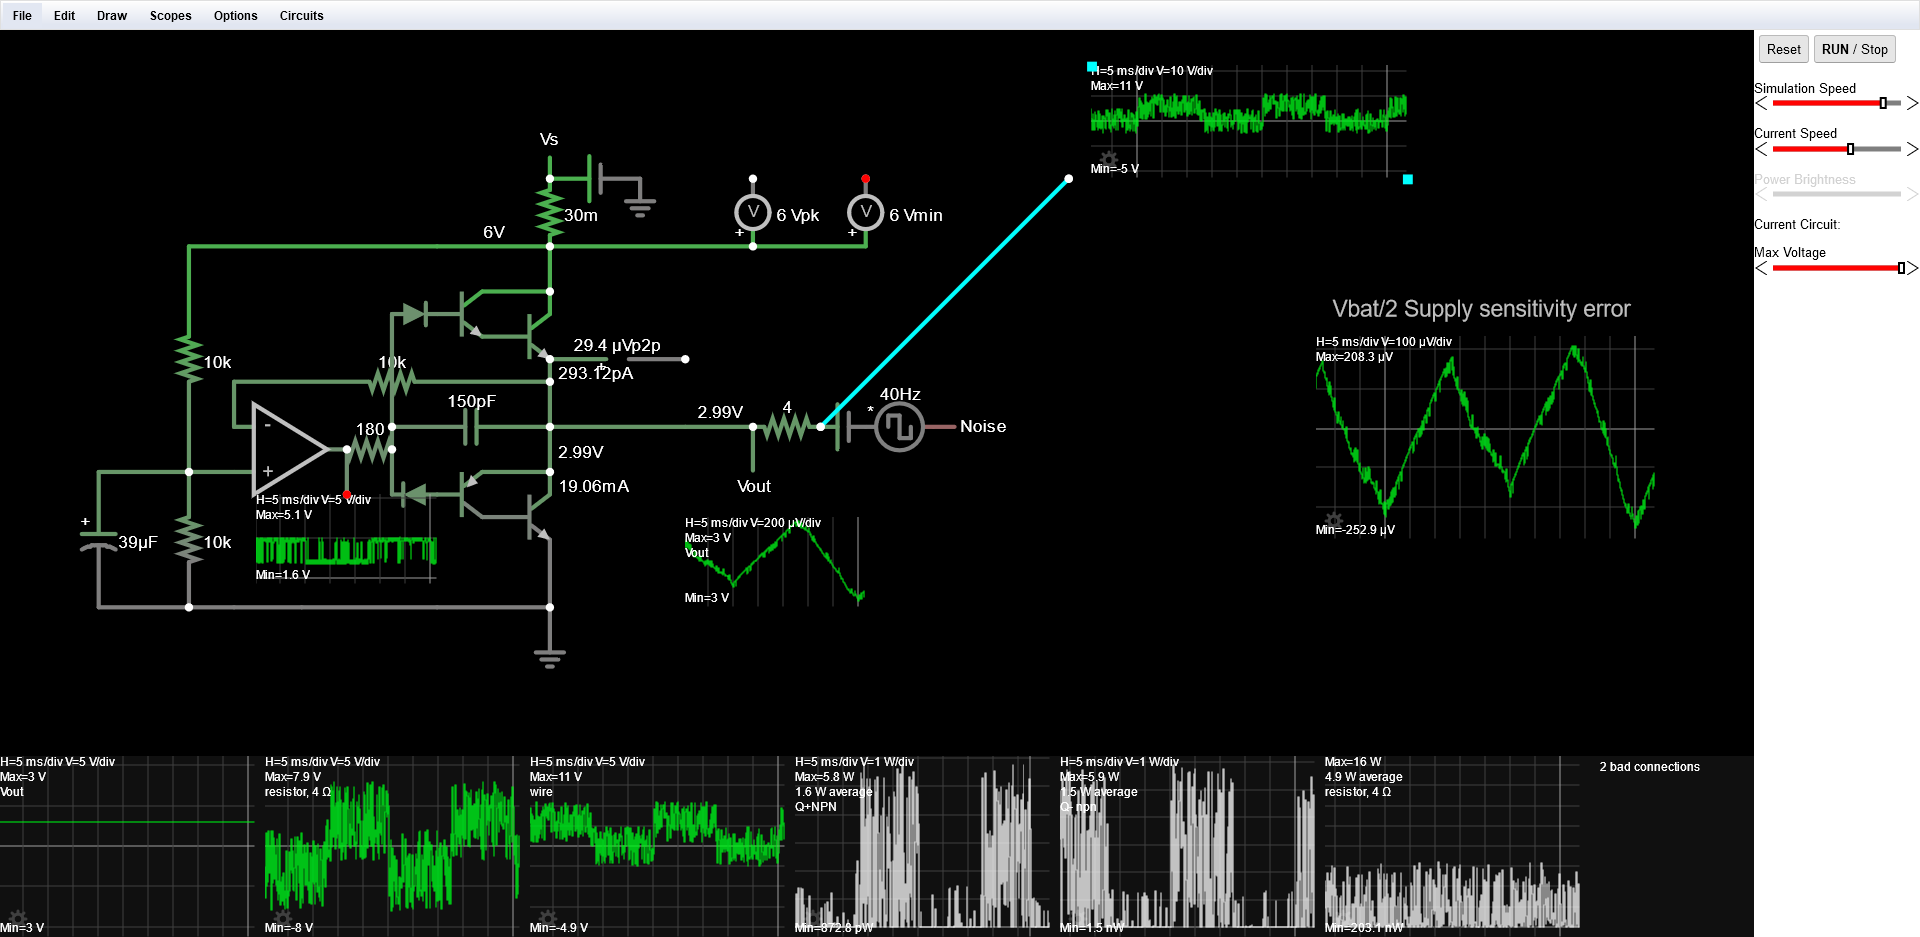This screenshot has height=937, width=1920.
Task: Select the 40Hz square wave noise source
Action: pyautogui.click(x=899, y=427)
